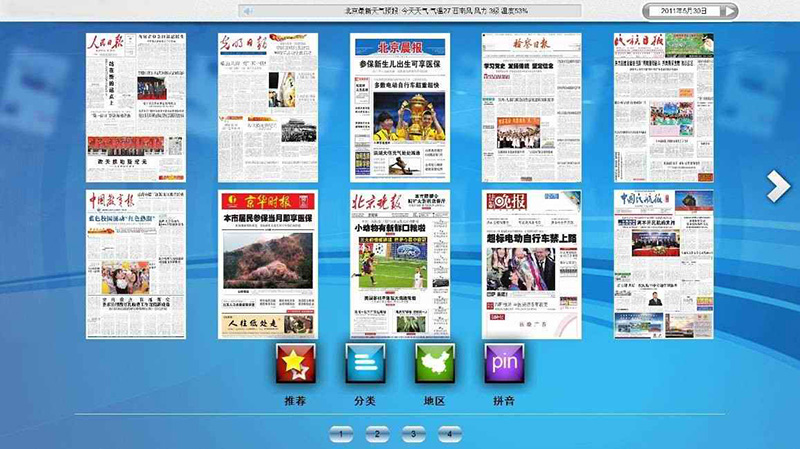Click the 拼音 label
The height and width of the screenshot is (449, 800).
point(504,401)
